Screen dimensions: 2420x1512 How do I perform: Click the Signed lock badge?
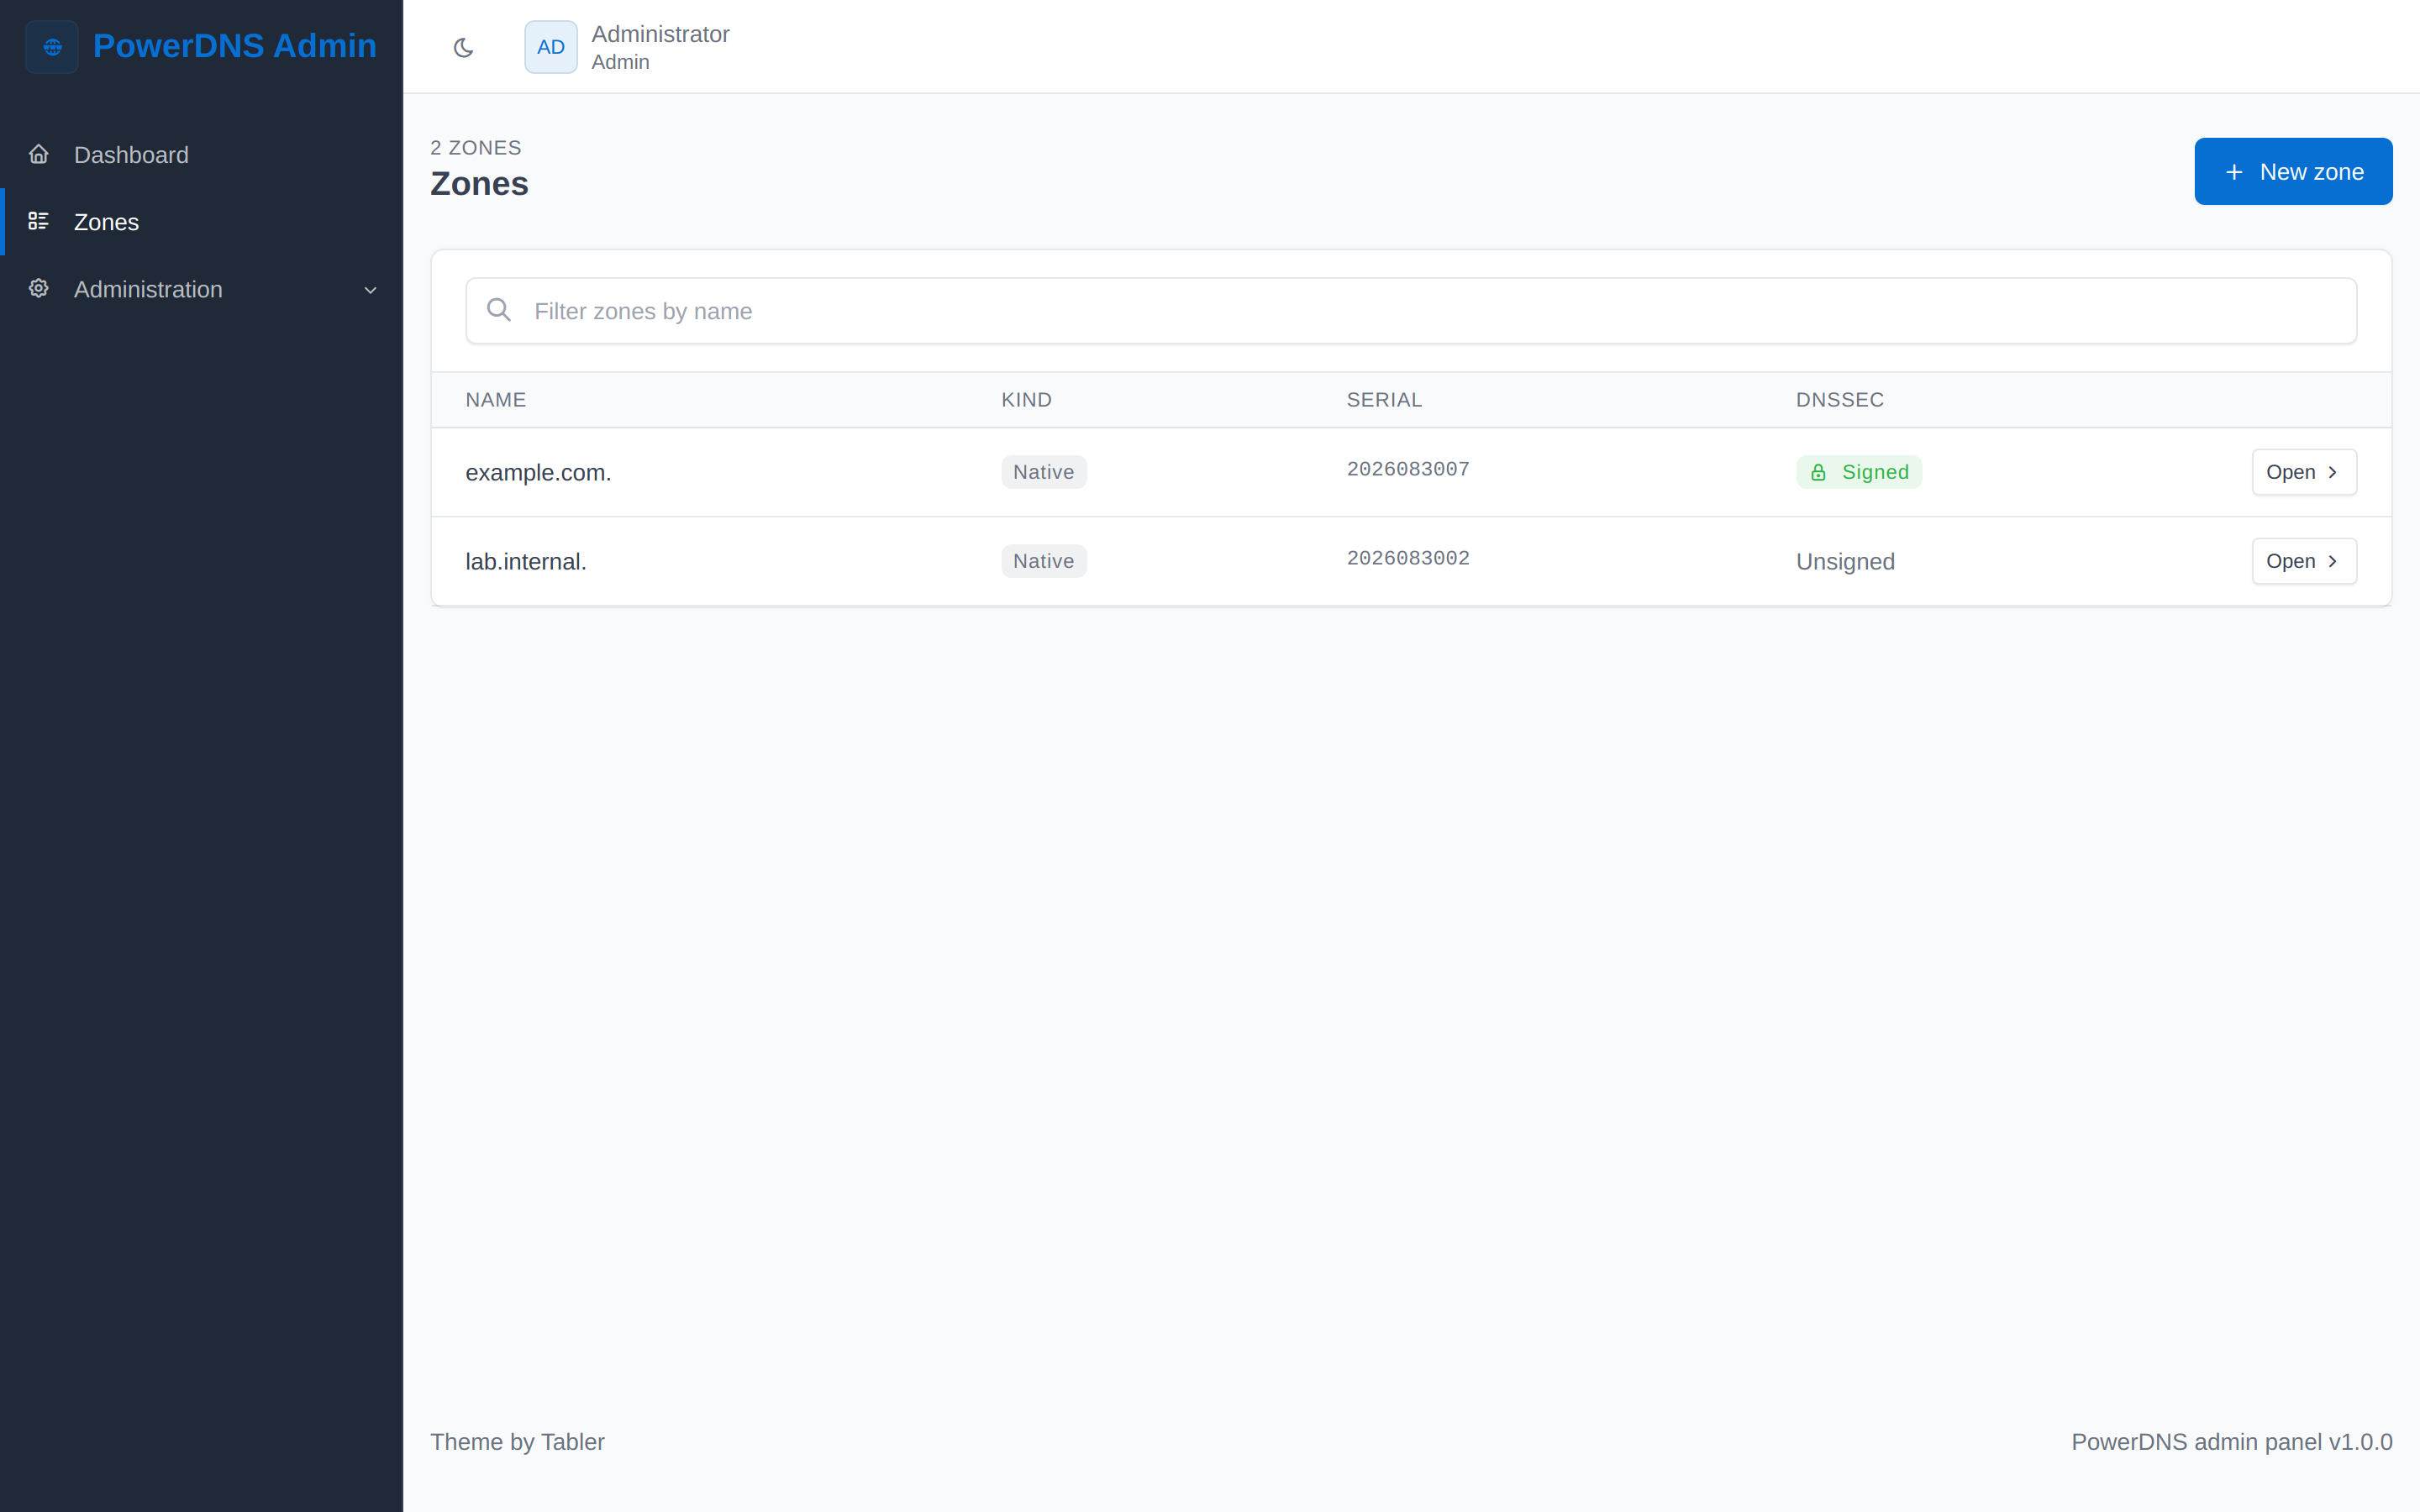(x=1859, y=472)
